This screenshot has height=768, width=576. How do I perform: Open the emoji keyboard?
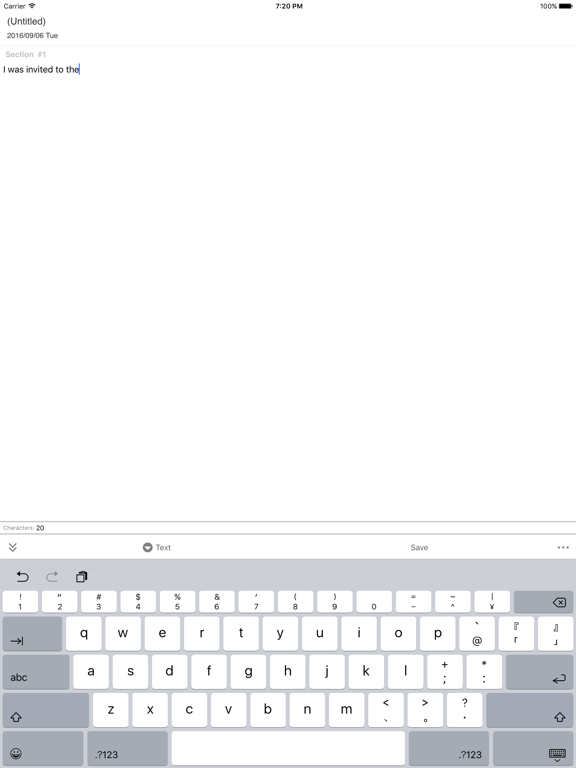click(43, 748)
